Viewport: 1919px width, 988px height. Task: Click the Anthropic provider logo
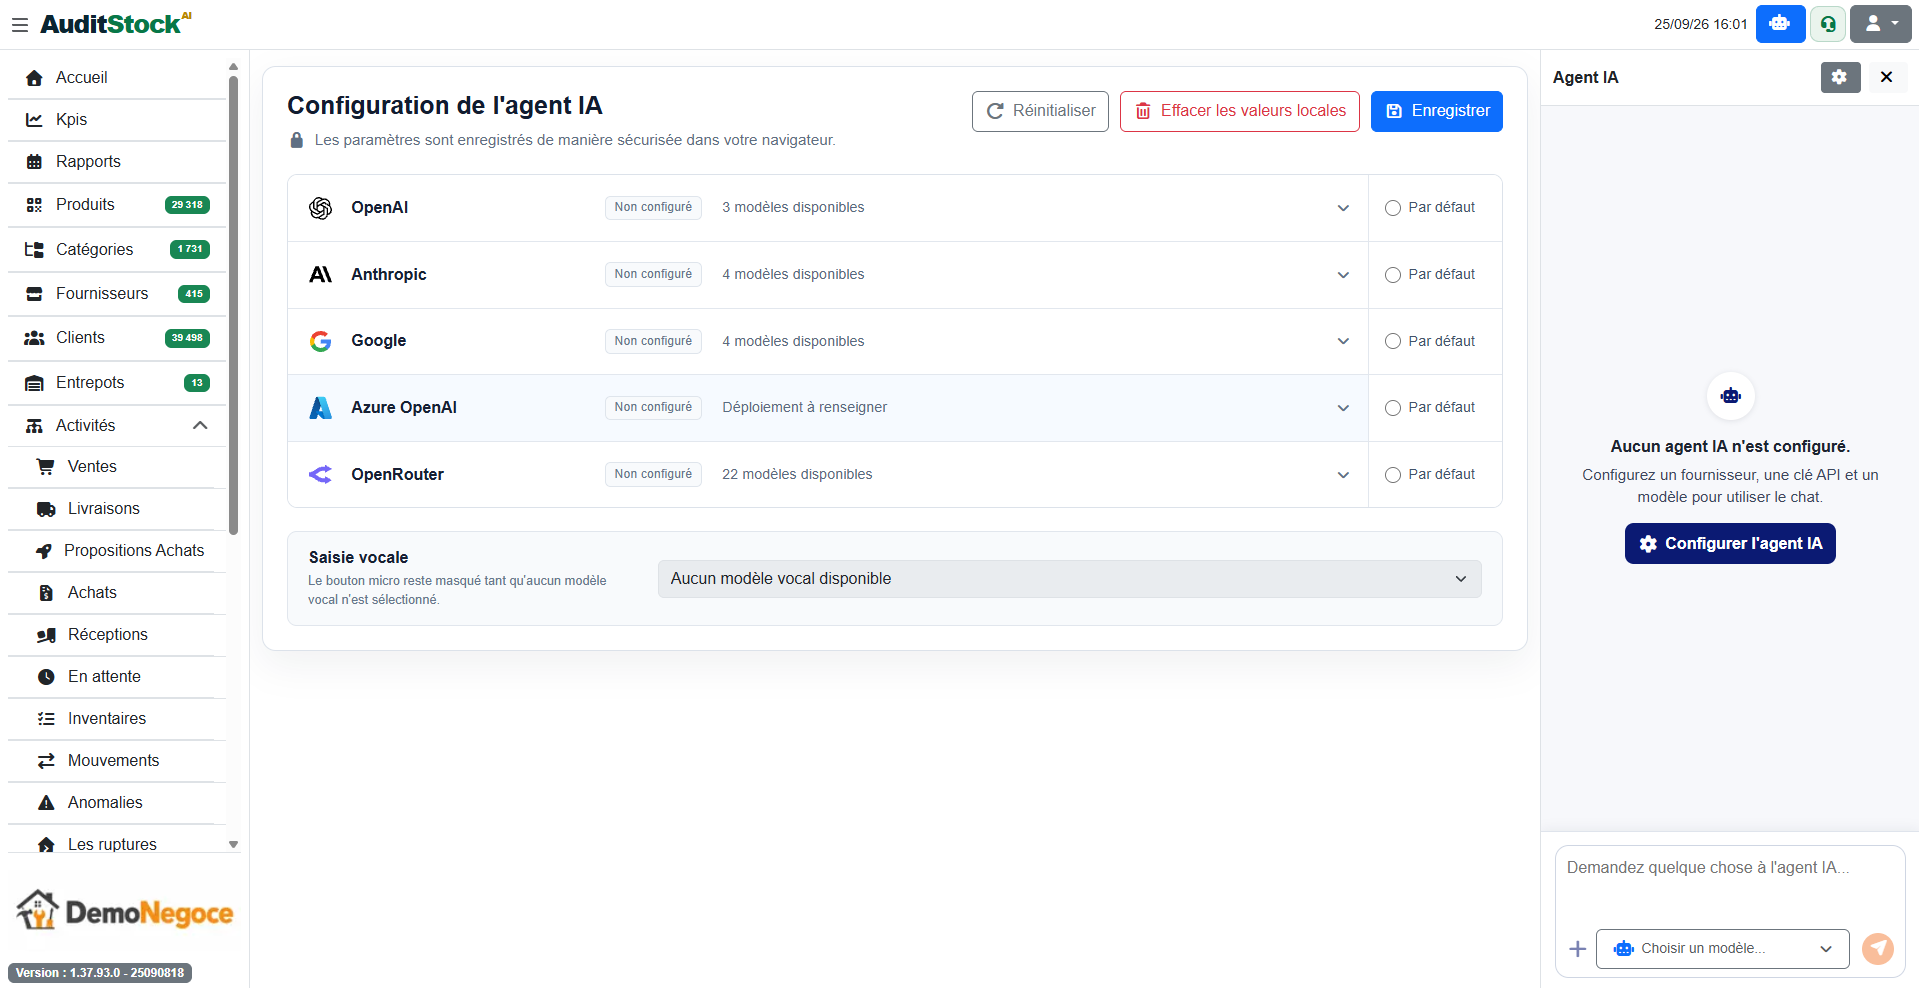[x=320, y=275]
